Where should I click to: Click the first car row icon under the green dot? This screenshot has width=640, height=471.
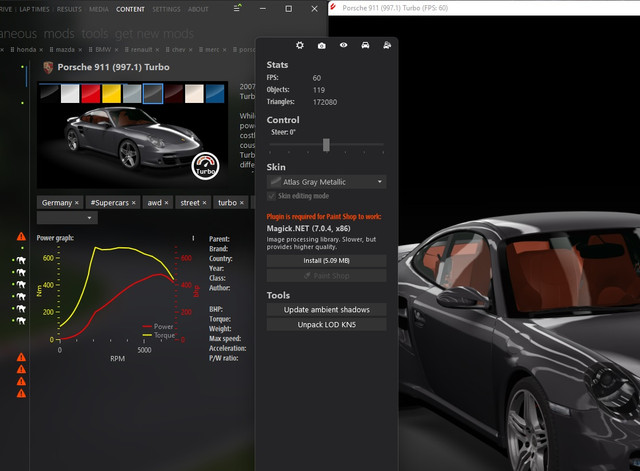pos(20,260)
